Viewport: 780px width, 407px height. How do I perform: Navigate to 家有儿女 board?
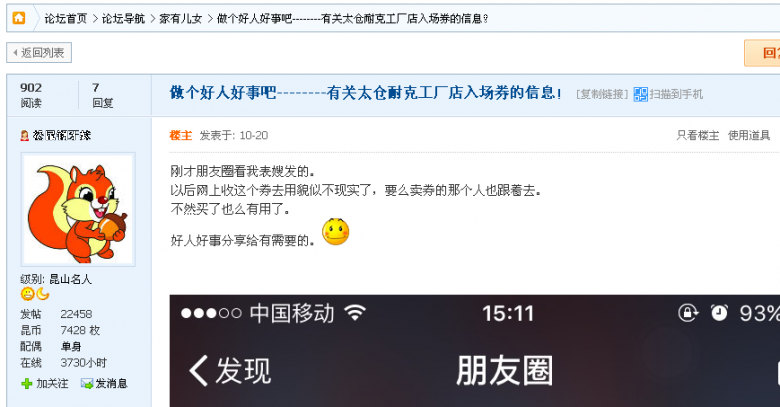pos(181,19)
